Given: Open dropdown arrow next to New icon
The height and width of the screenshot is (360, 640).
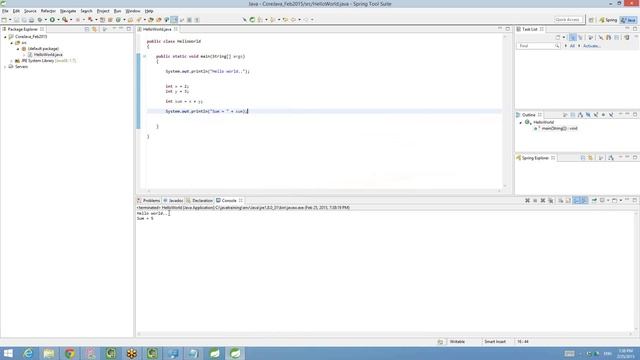Looking at the screenshot, I should point(10,20).
